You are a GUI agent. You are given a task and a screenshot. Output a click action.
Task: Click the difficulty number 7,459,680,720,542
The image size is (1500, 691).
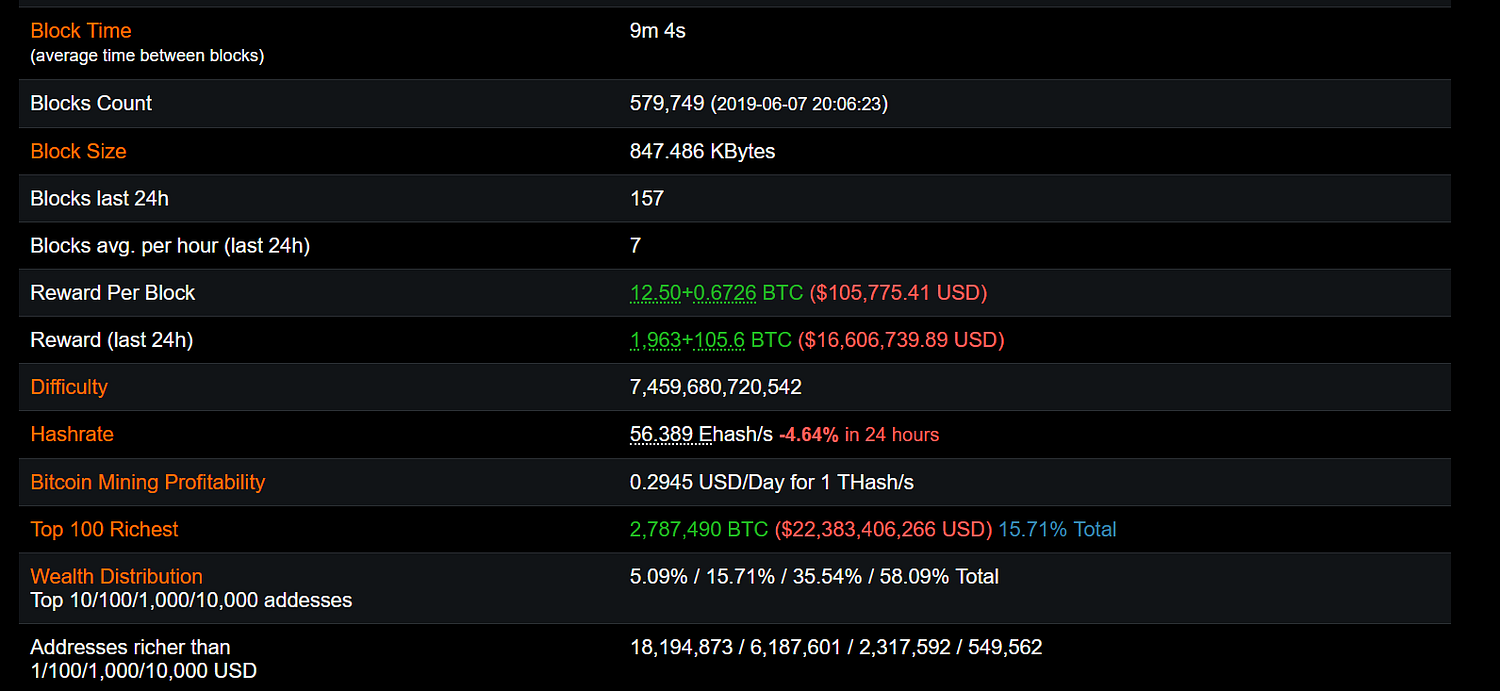[x=716, y=387]
